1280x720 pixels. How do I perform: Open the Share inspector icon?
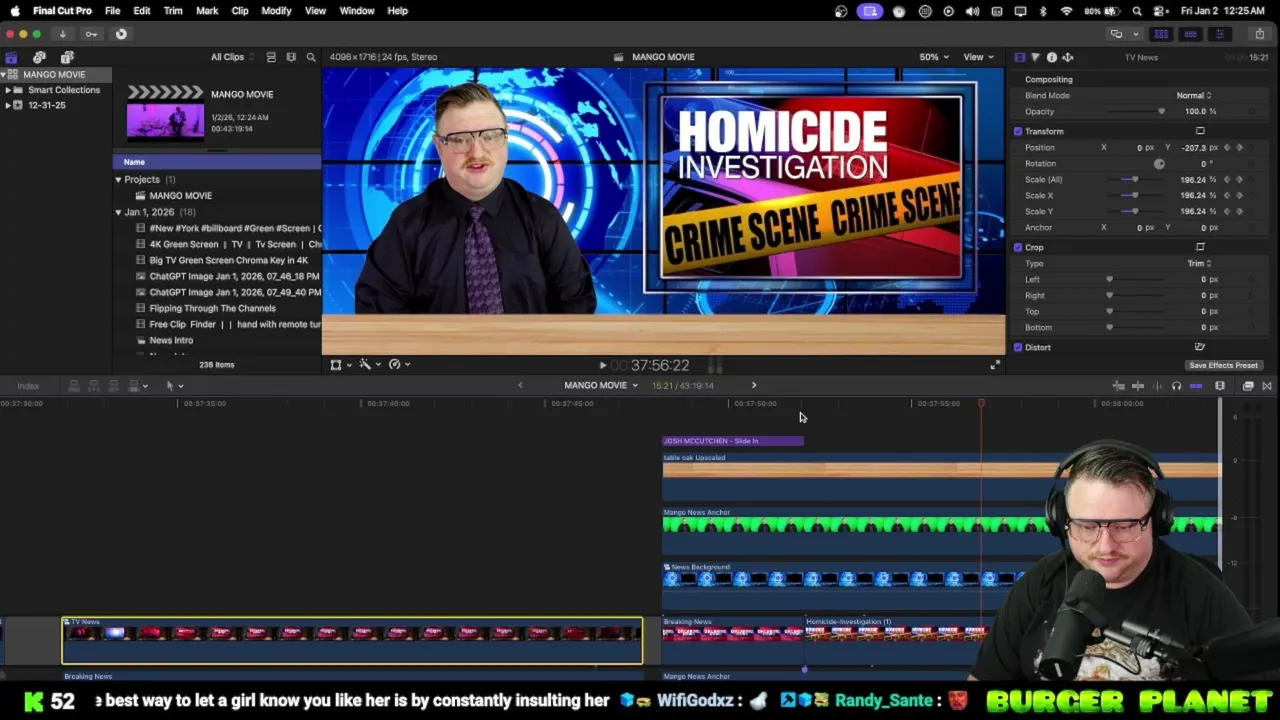click(1067, 57)
